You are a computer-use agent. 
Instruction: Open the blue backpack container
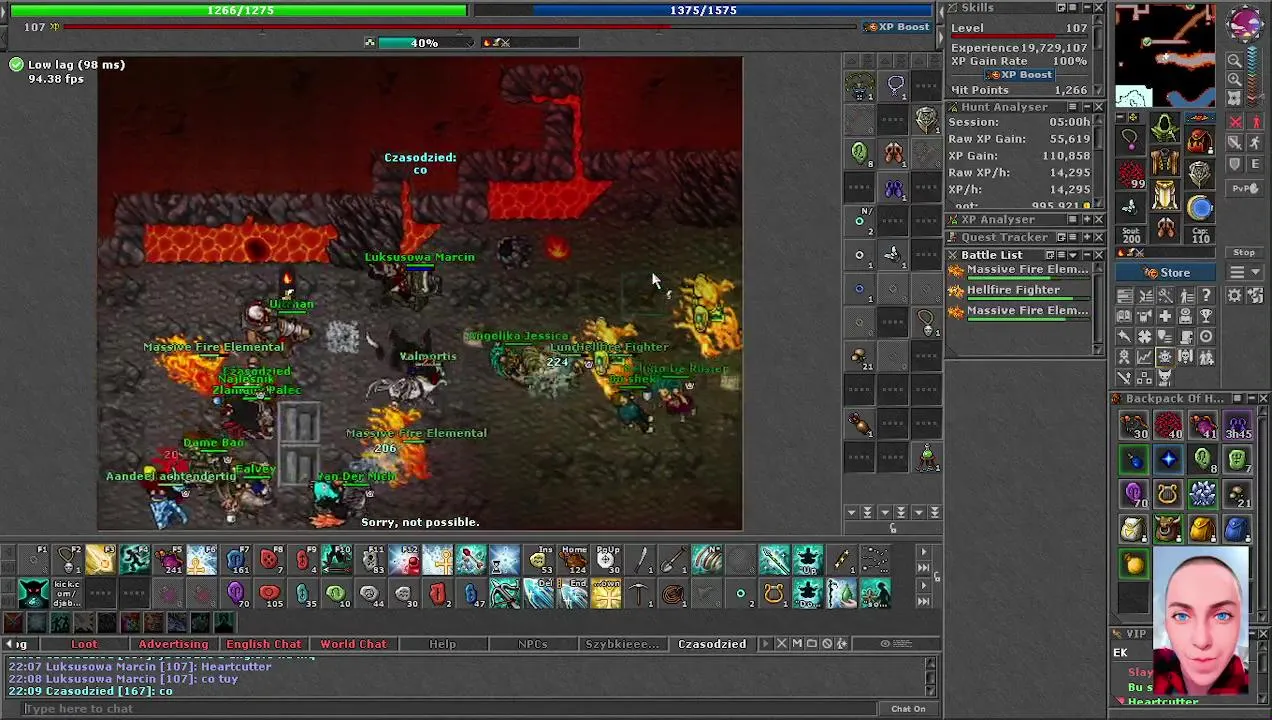(x=1238, y=528)
